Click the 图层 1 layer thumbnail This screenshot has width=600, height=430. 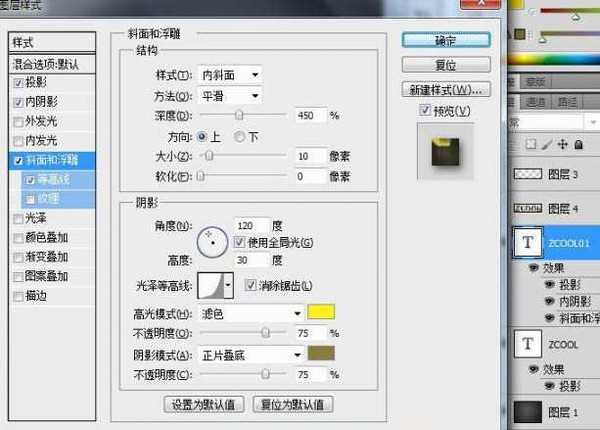pos(527,412)
